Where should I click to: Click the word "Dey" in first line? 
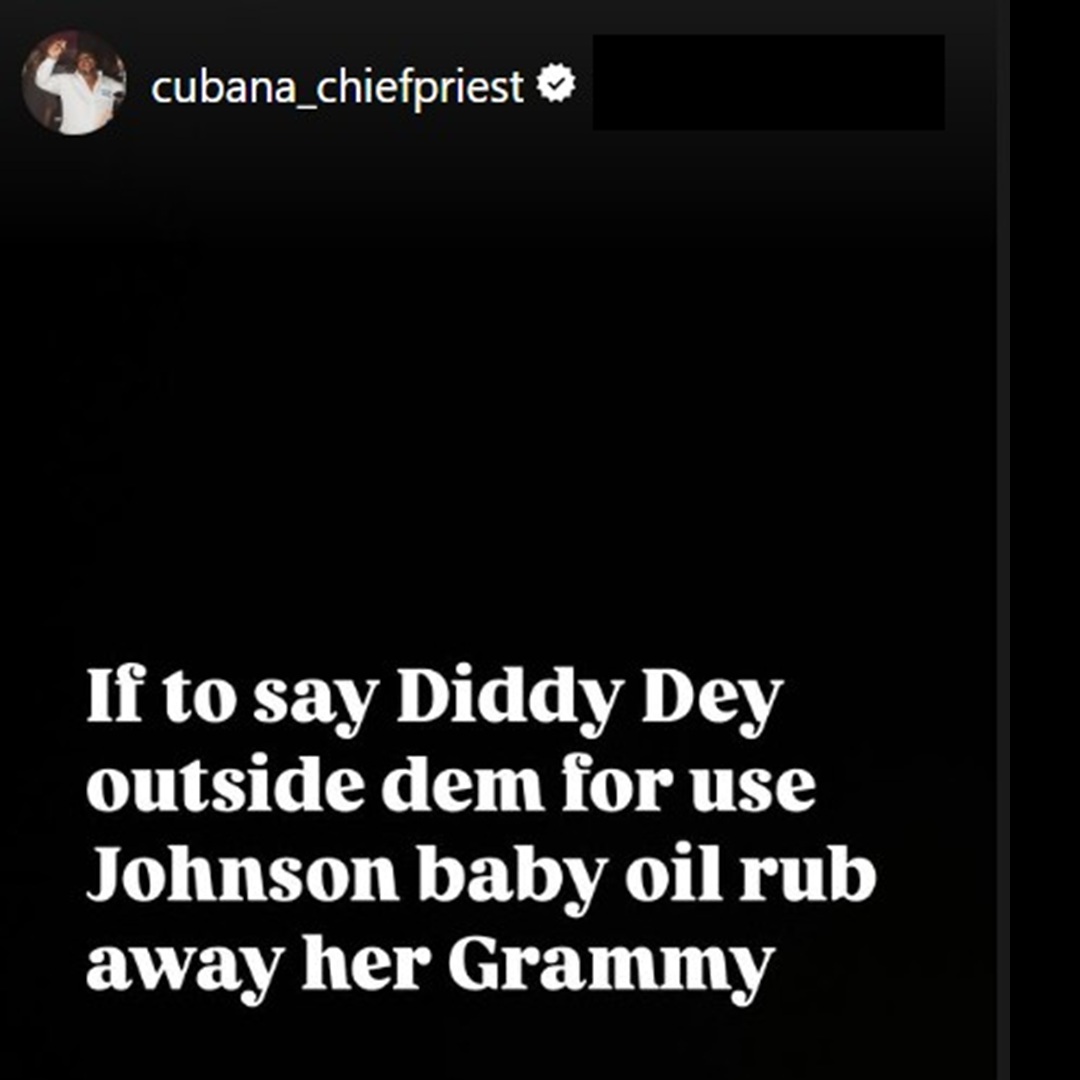click(x=713, y=700)
